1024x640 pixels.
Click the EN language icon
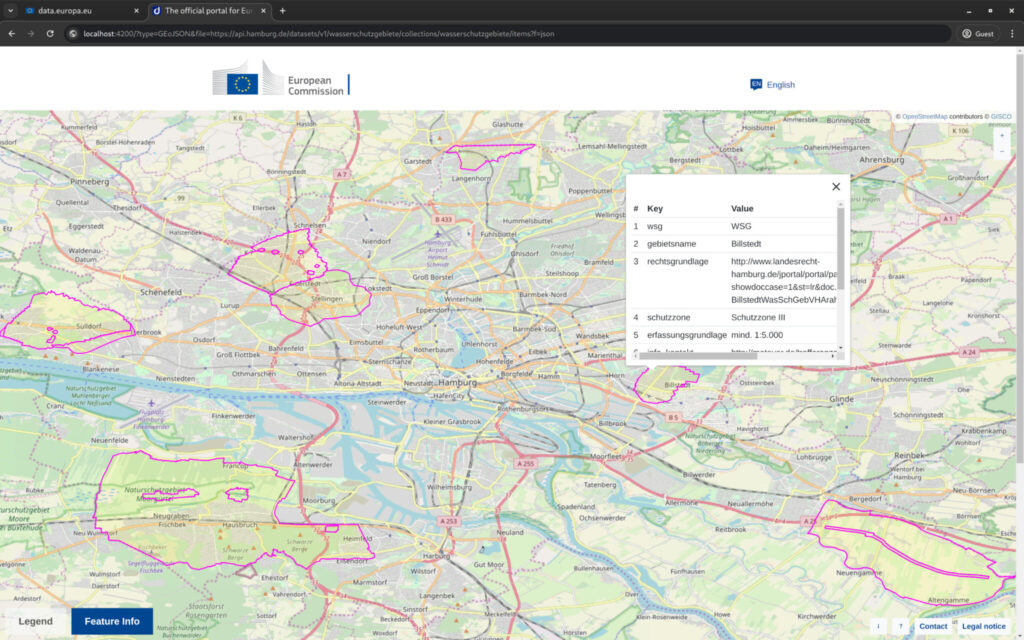(756, 84)
